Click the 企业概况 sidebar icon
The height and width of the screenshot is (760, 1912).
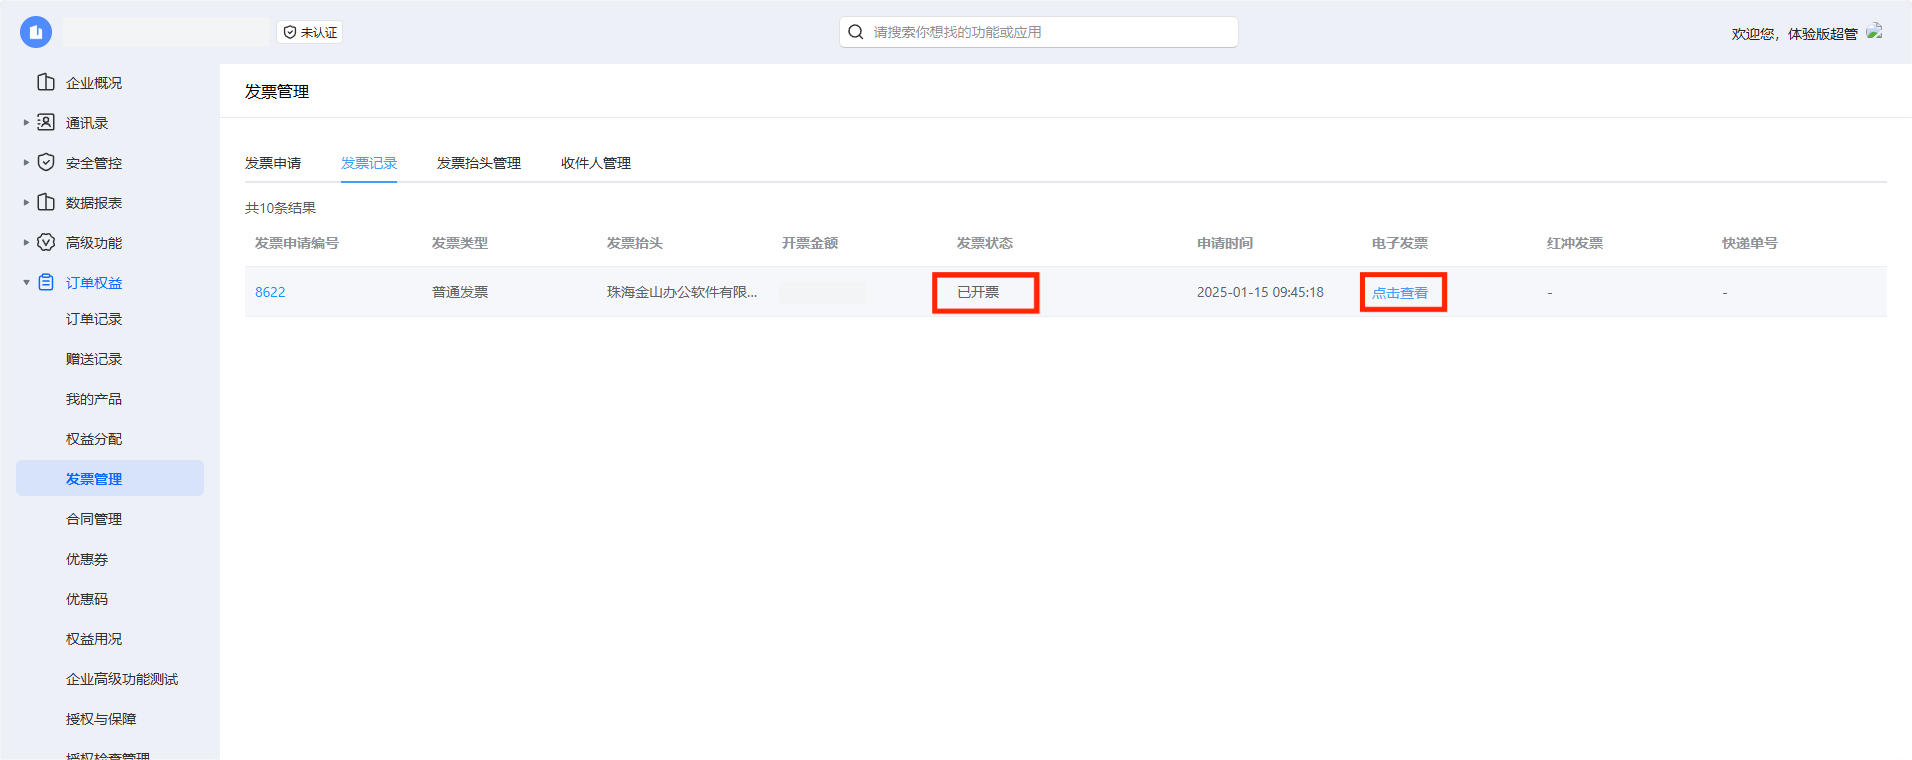[46, 82]
